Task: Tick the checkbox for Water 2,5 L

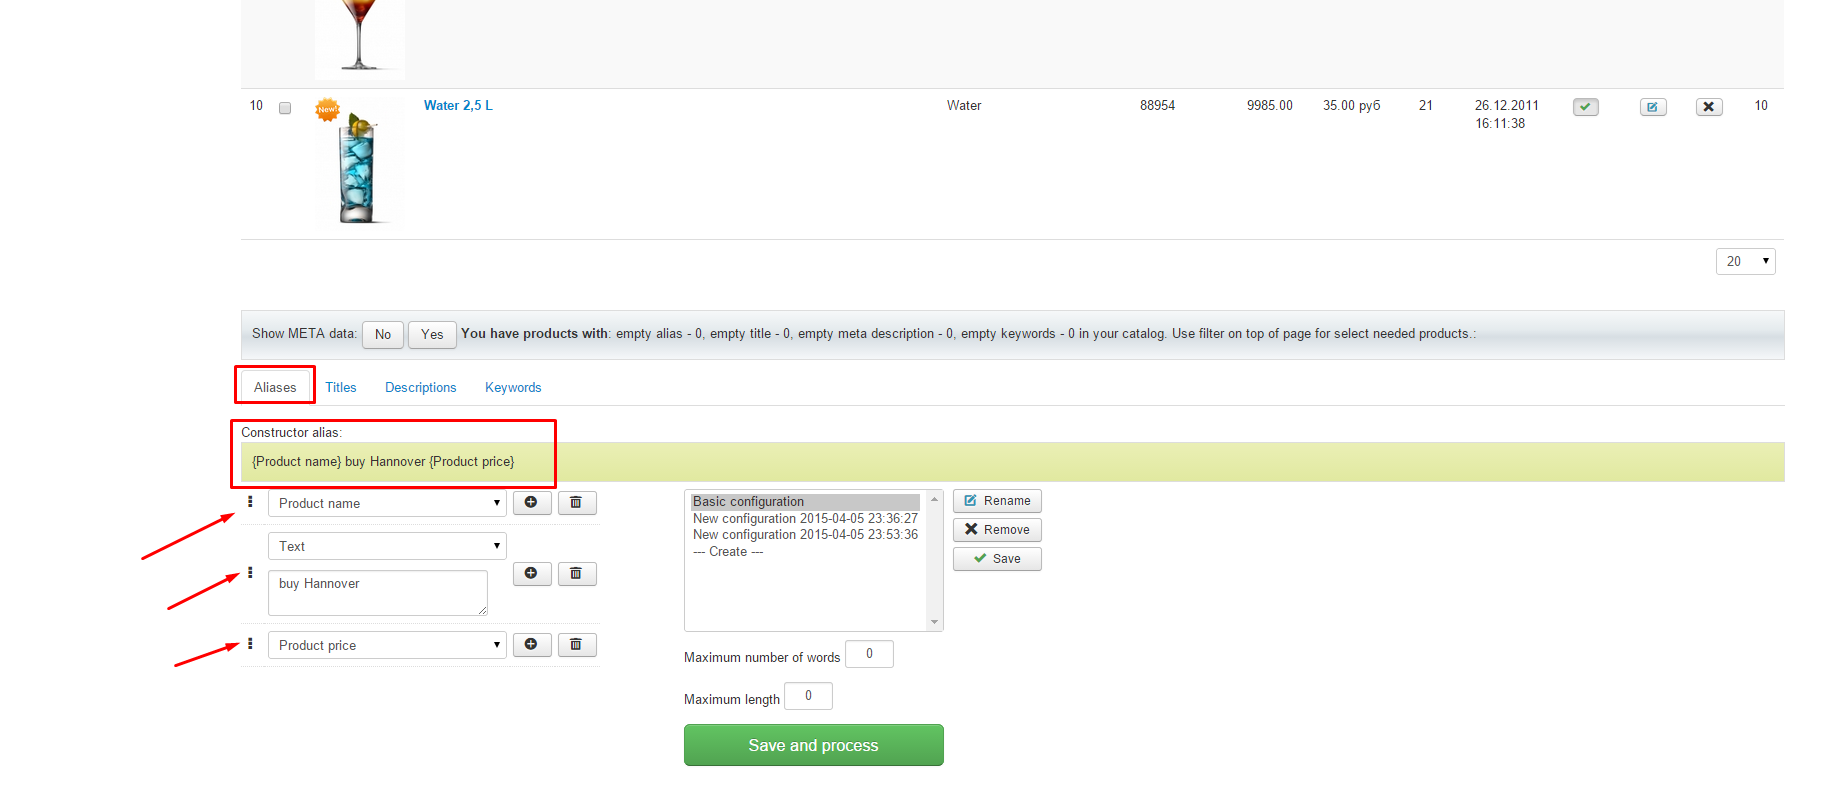Action: click(285, 108)
